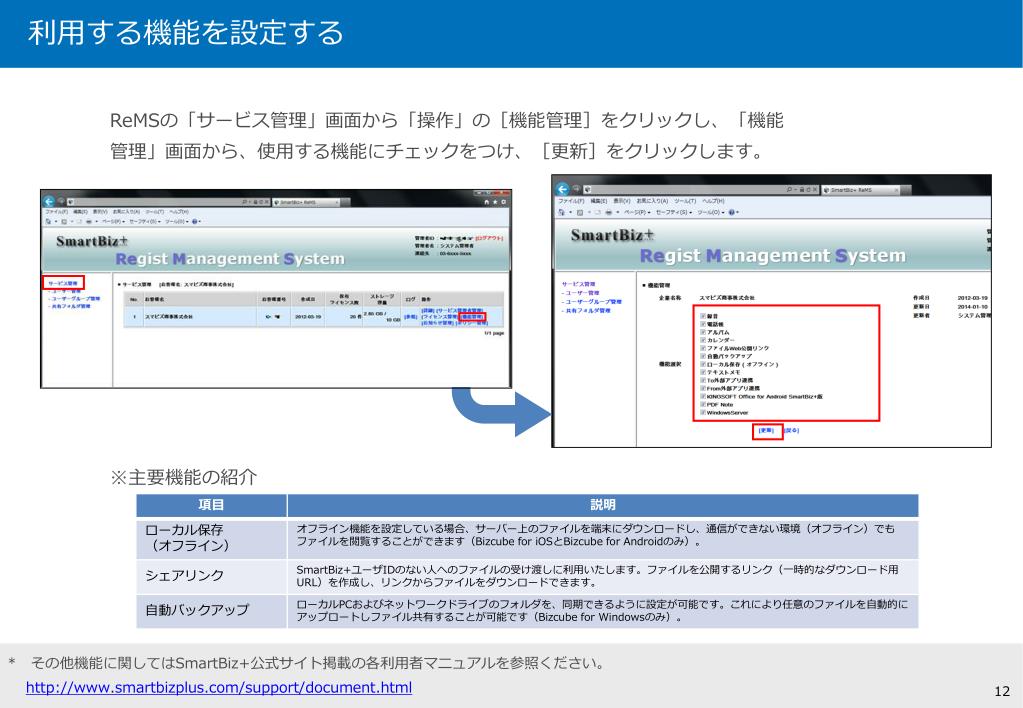Open the セーフティ(S) dropdown in the サービス管理 window
Viewport: 1023px width, 708px height.
pyautogui.click(x=145, y=221)
